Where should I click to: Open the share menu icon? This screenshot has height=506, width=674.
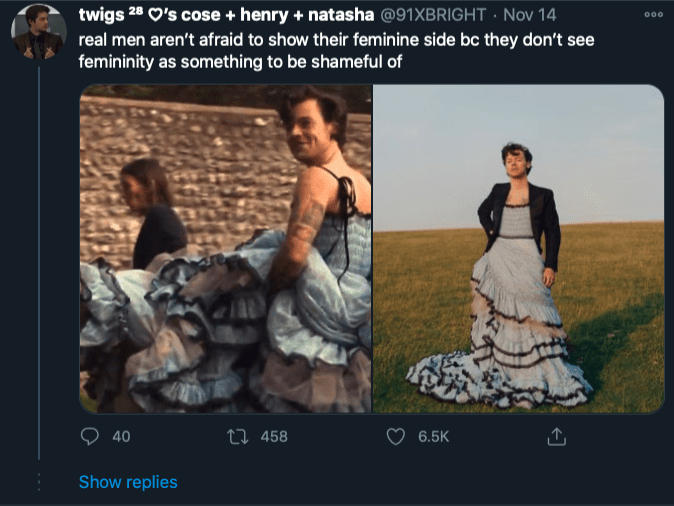[557, 437]
